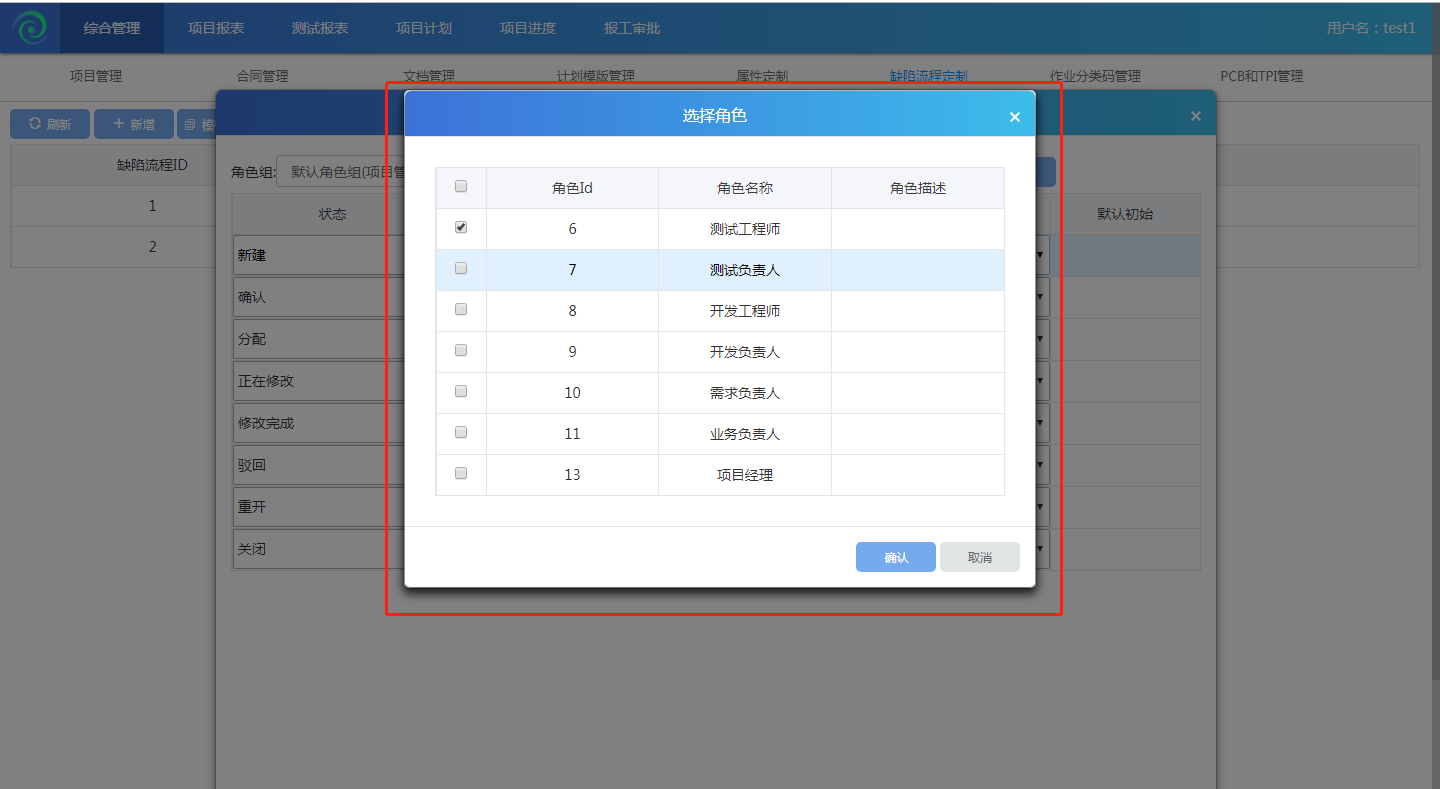
Task: Close the 选择角色 dialog with X
Action: pos(1014,117)
